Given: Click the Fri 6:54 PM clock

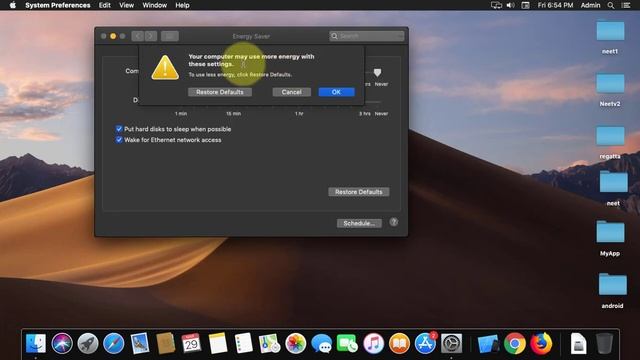Looking at the screenshot, I should pyautogui.click(x=555, y=5).
